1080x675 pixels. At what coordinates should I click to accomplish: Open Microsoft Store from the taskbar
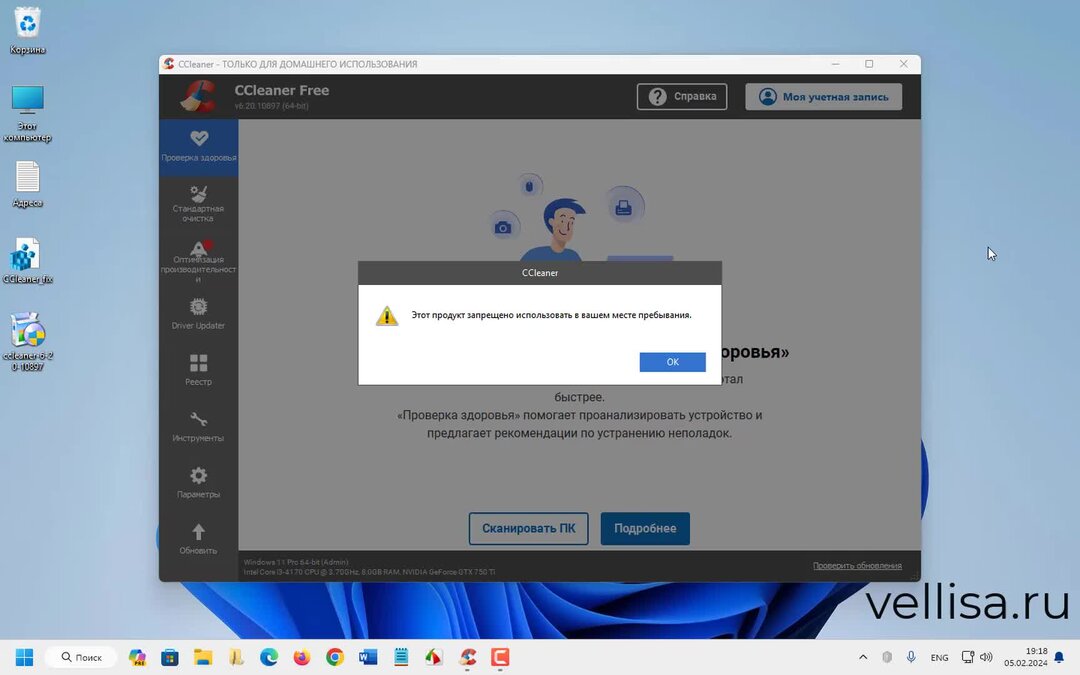(x=169, y=657)
